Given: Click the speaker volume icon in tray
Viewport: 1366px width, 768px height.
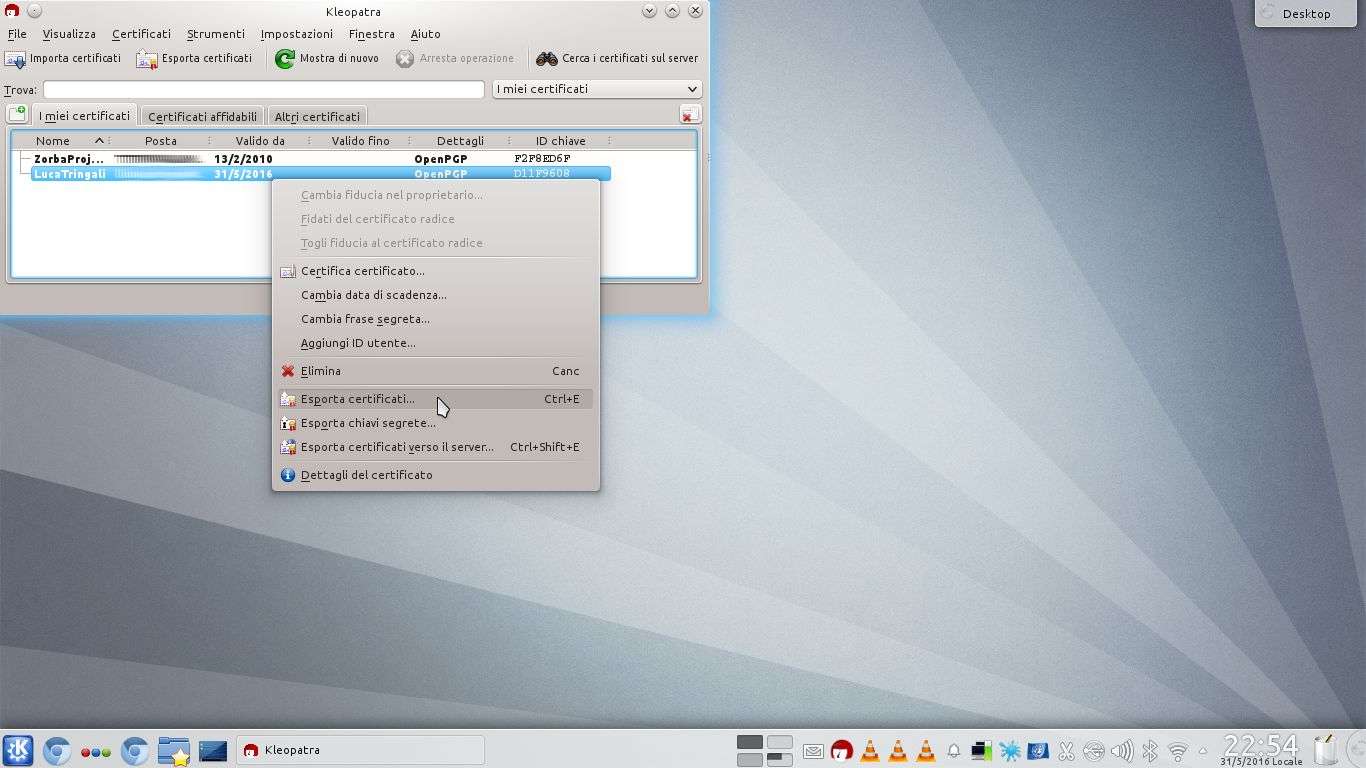Looking at the screenshot, I should (1122, 751).
